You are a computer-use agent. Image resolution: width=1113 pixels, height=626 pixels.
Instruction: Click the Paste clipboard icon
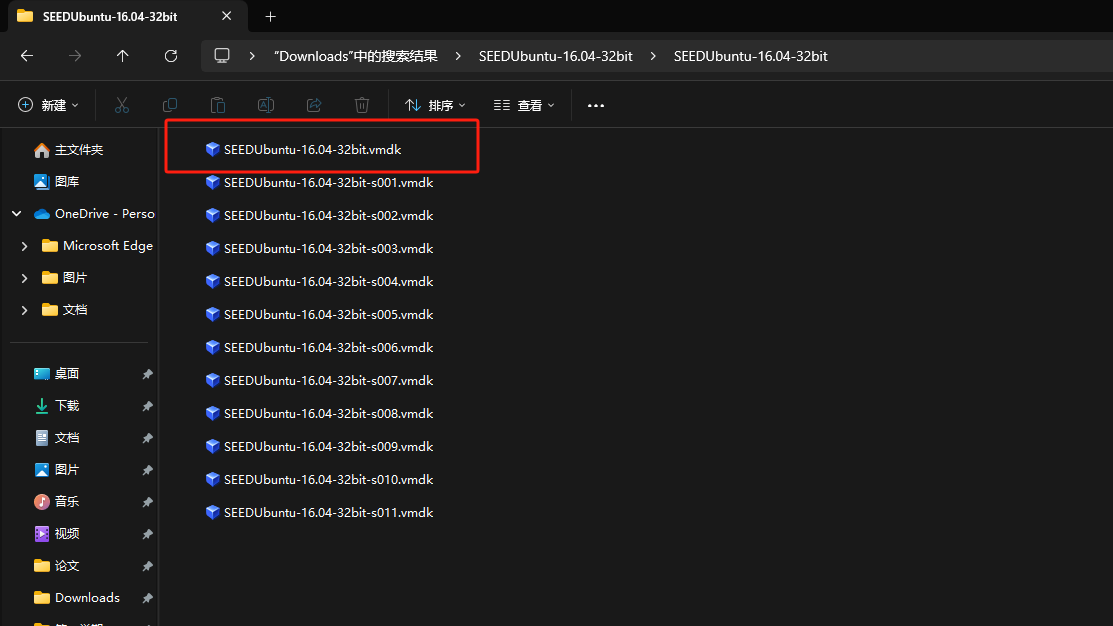[x=218, y=105]
